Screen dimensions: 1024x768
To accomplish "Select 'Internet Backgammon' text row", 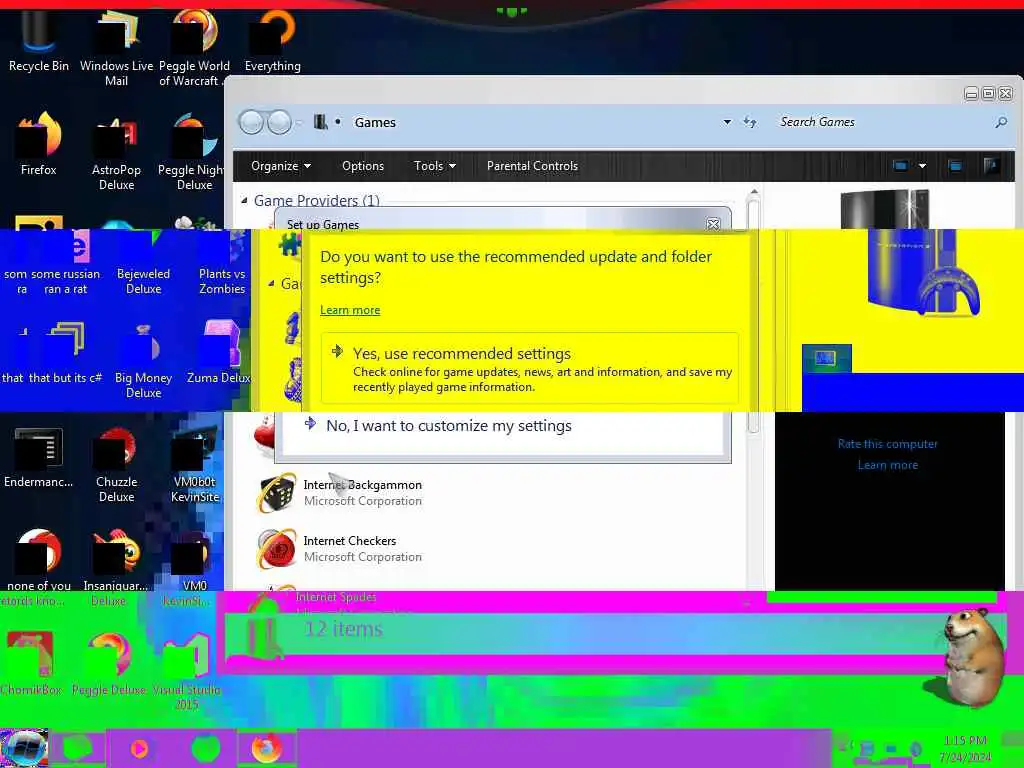I will 362,485.
